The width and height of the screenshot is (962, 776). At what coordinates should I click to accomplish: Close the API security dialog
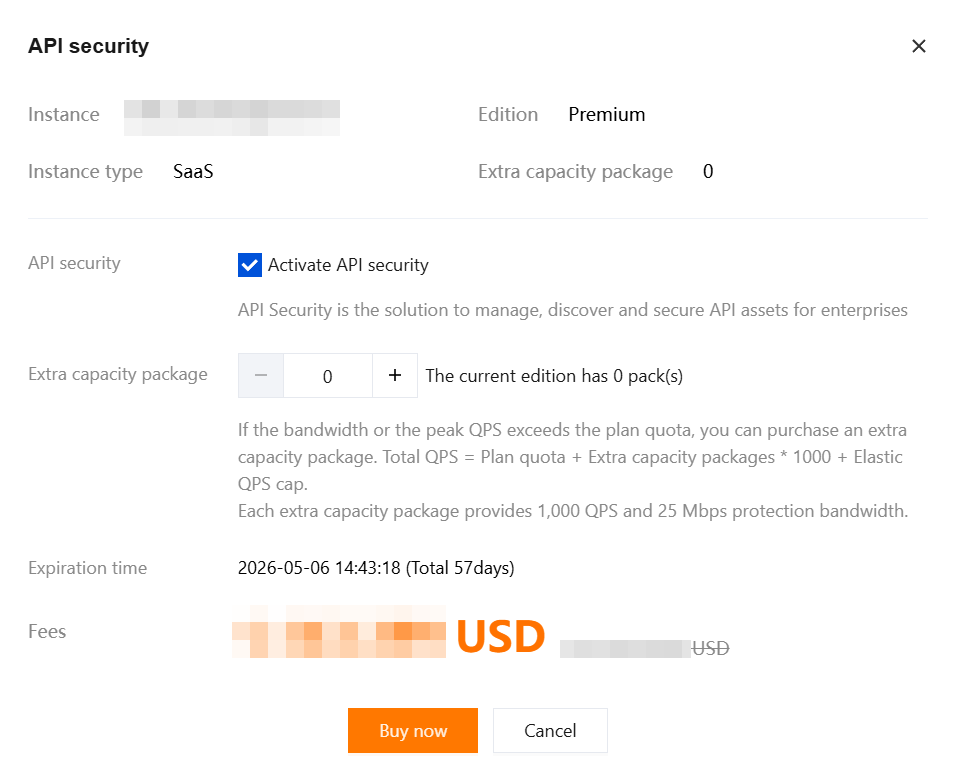click(918, 46)
